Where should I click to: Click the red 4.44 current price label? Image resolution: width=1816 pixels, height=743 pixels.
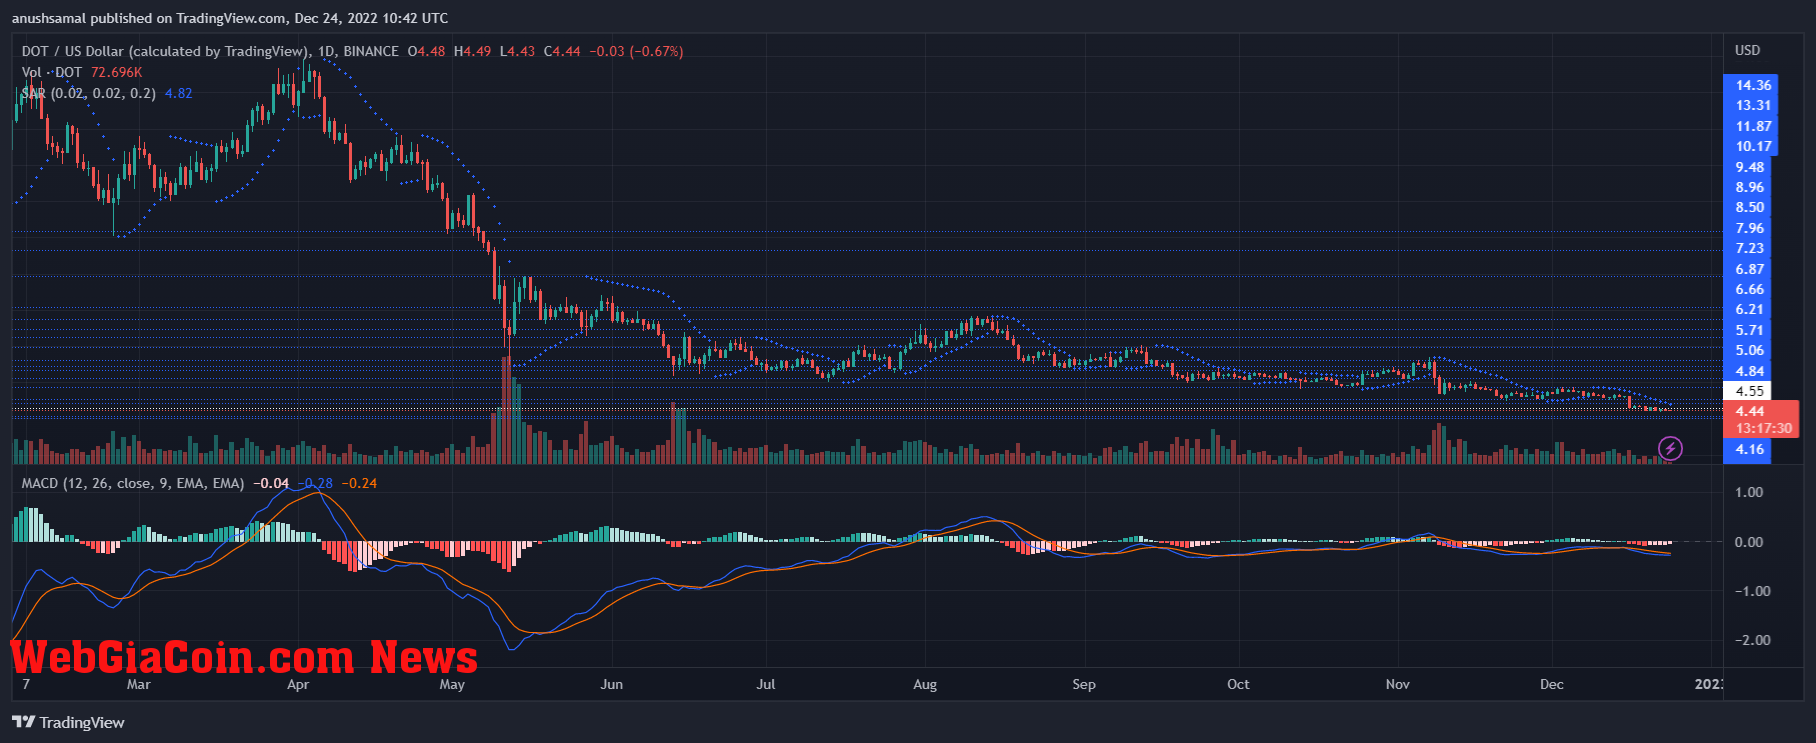(x=1750, y=411)
